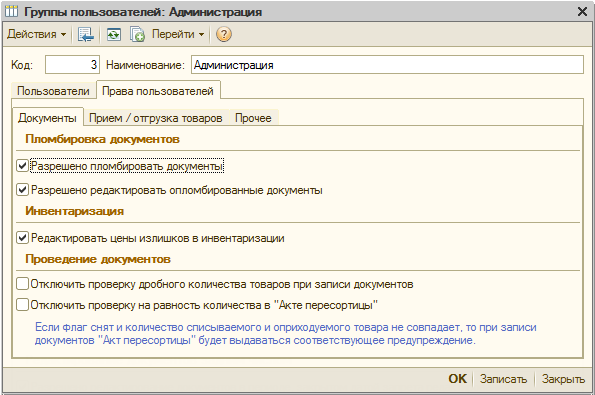595x395 pixels.
Task: Open the 'Прием / отгрузка товаров' tab
Action: pos(156,118)
